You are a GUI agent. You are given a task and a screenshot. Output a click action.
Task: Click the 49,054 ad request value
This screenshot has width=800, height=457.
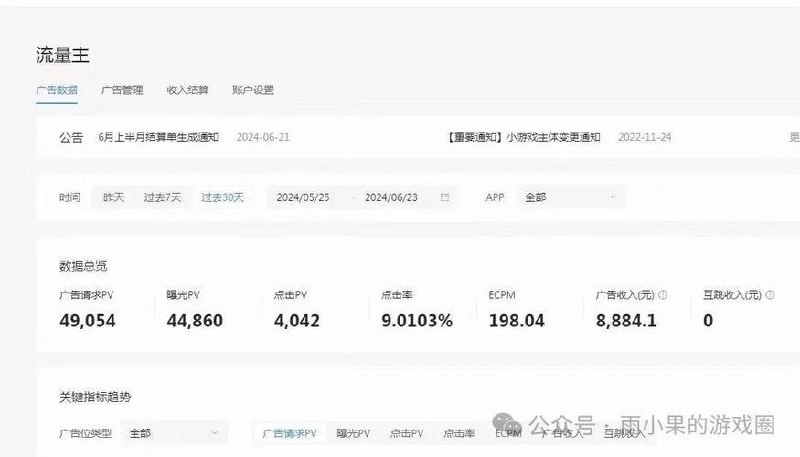(87, 321)
